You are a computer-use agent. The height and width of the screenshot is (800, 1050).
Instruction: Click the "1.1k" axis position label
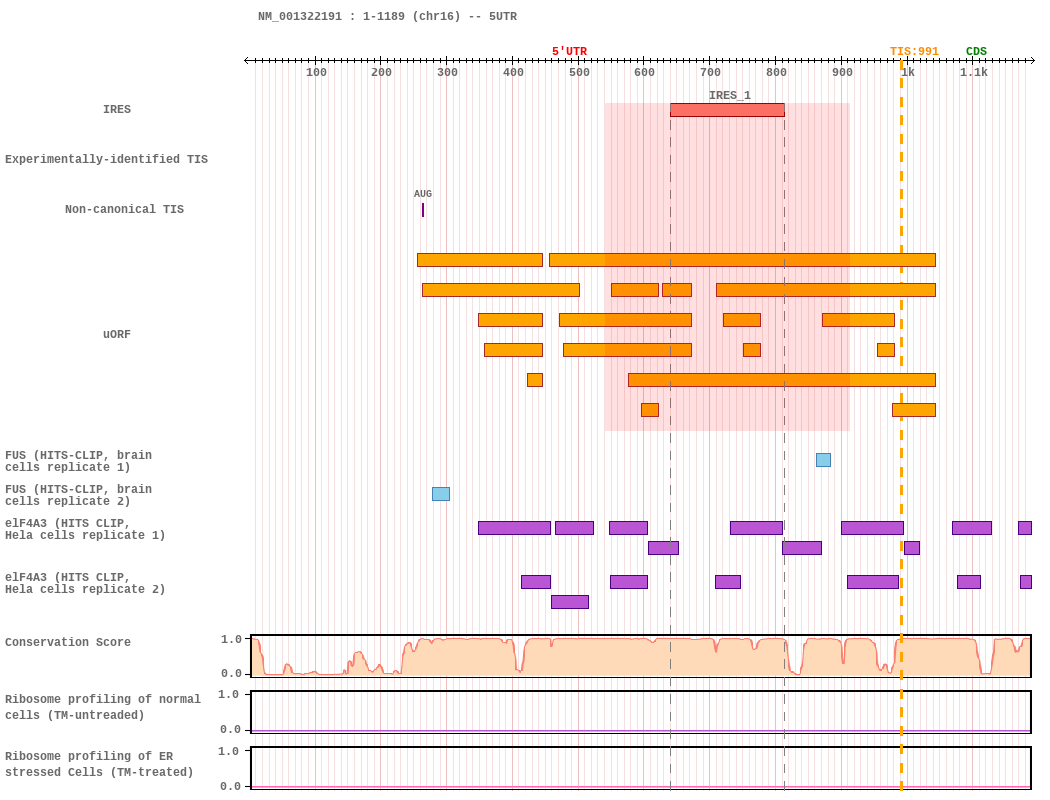point(974,72)
